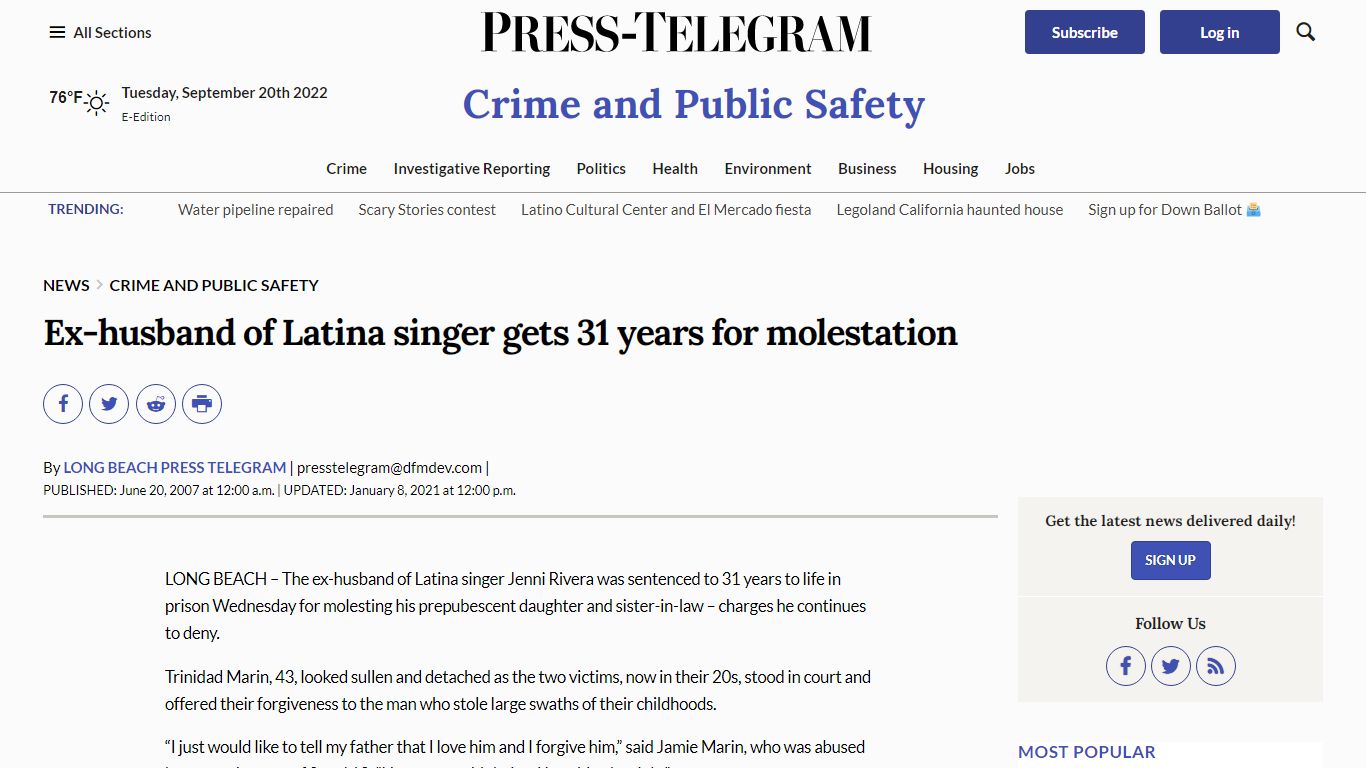Screen dimensions: 1366x768
Task: Follow Us on Twitter sidebar icon
Action: (1171, 666)
